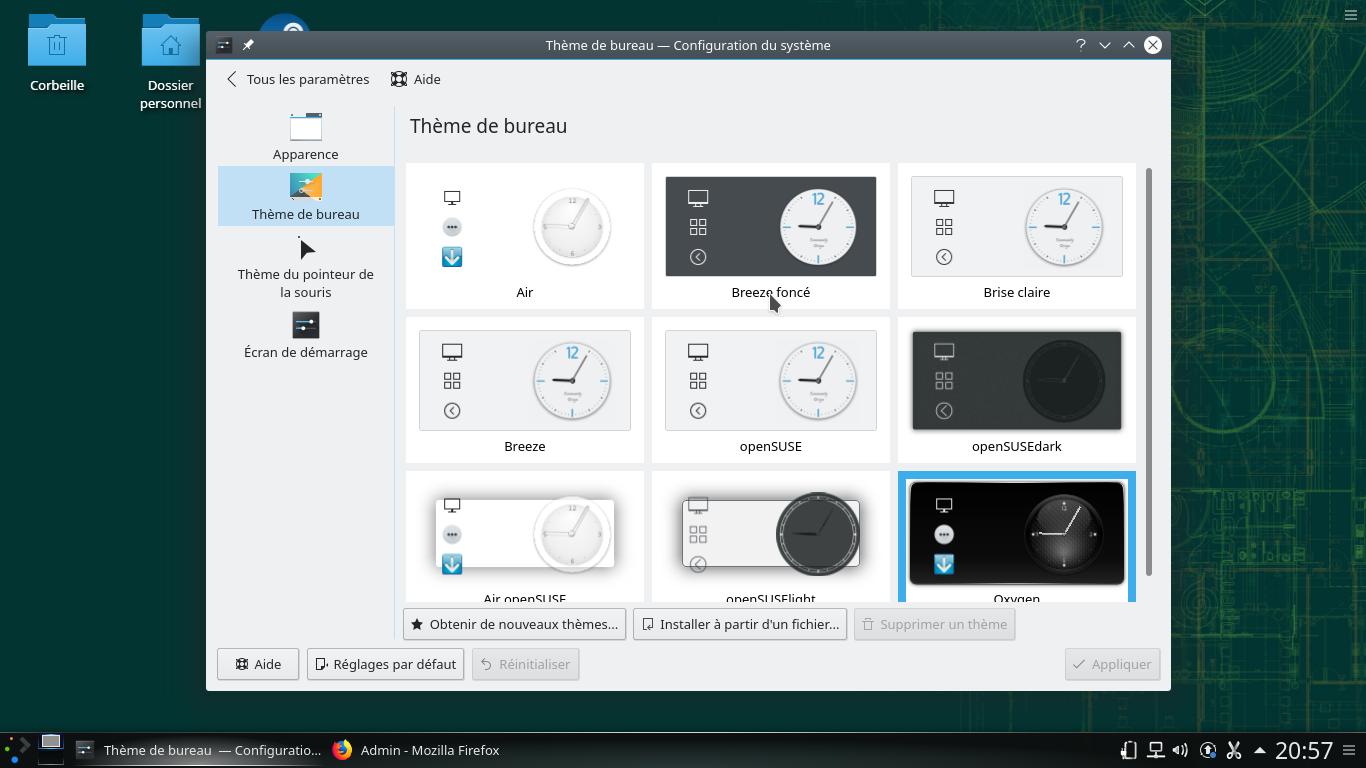Viewport: 1366px width, 768px height.
Task: Open the software updates tray icon
Action: click(1208, 750)
